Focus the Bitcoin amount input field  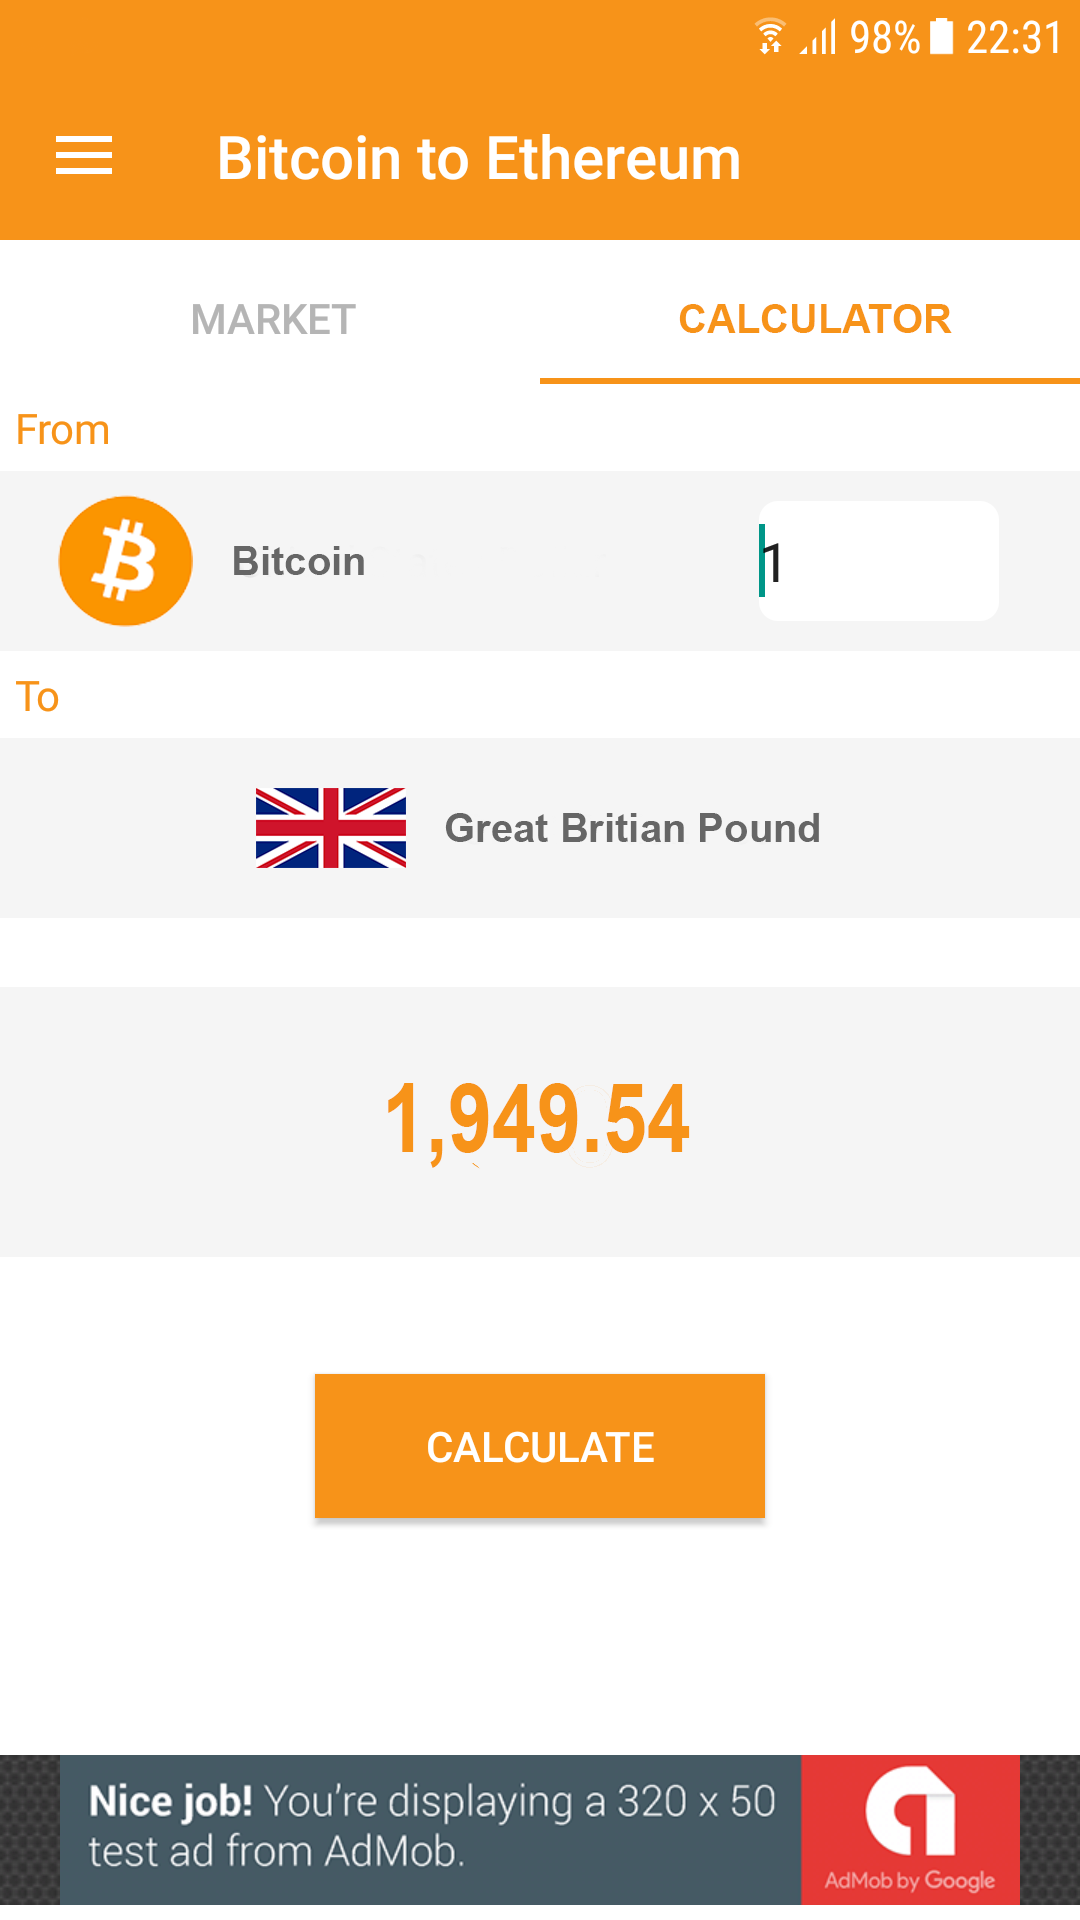pyautogui.click(x=878, y=561)
